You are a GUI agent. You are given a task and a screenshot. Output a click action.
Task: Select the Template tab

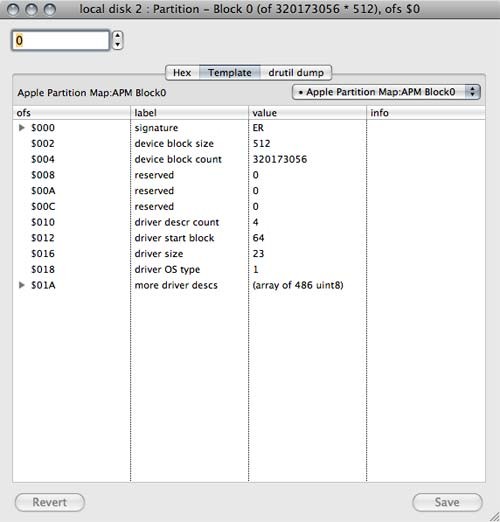click(230, 73)
